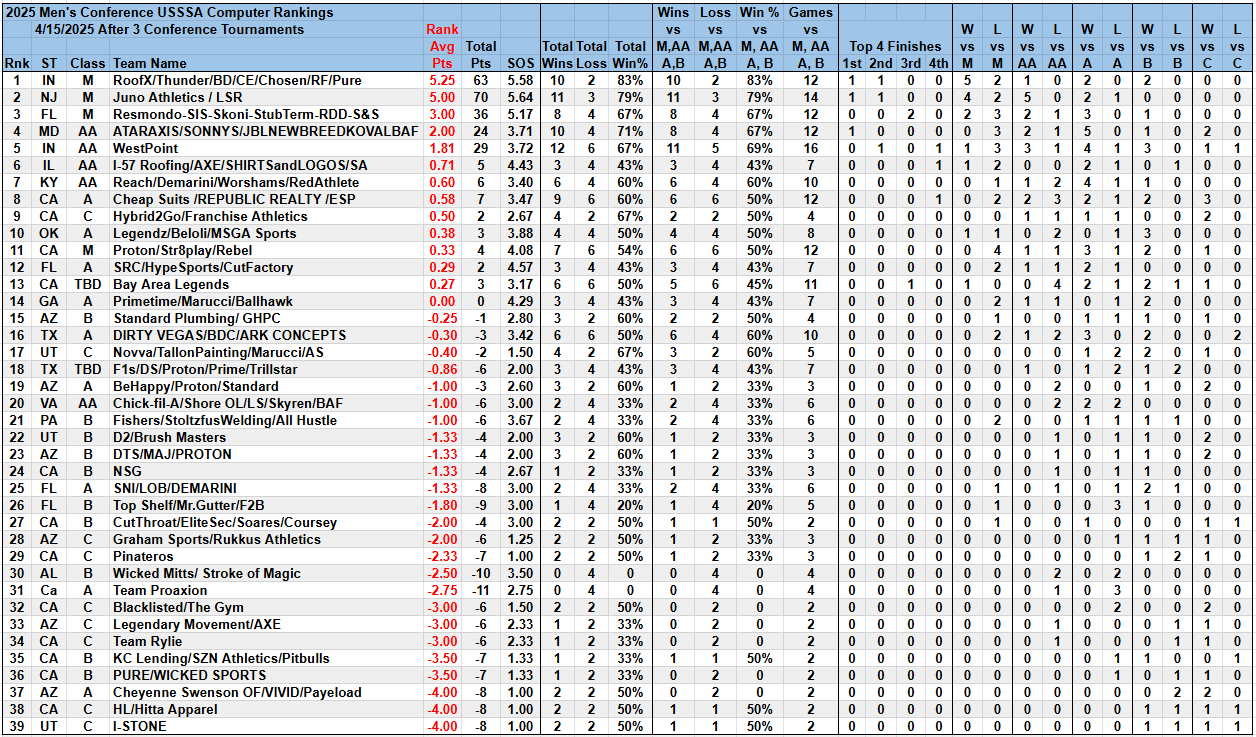Click the 'Team Rylie' cell

(147, 641)
